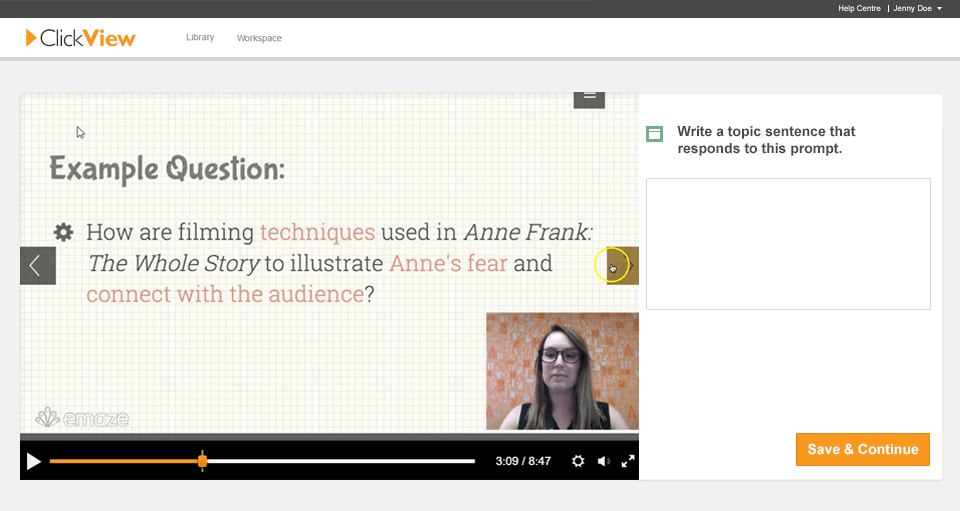Click the gear bullet on slide
Image resolution: width=960 pixels, height=511 pixels.
pyautogui.click(x=63, y=232)
